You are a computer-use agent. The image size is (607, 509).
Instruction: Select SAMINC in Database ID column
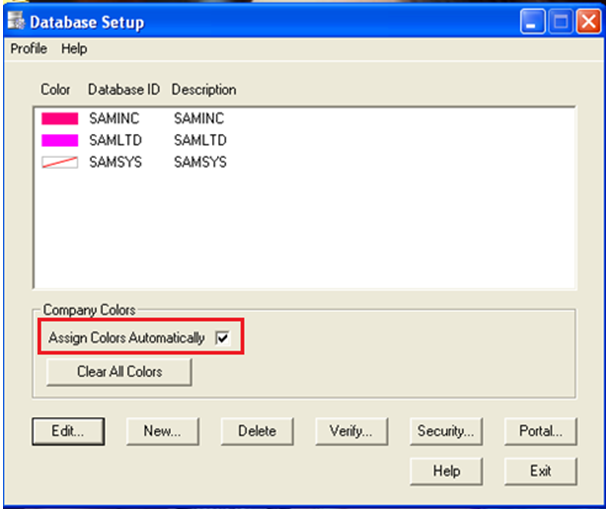pyautogui.click(x=114, y=118)
